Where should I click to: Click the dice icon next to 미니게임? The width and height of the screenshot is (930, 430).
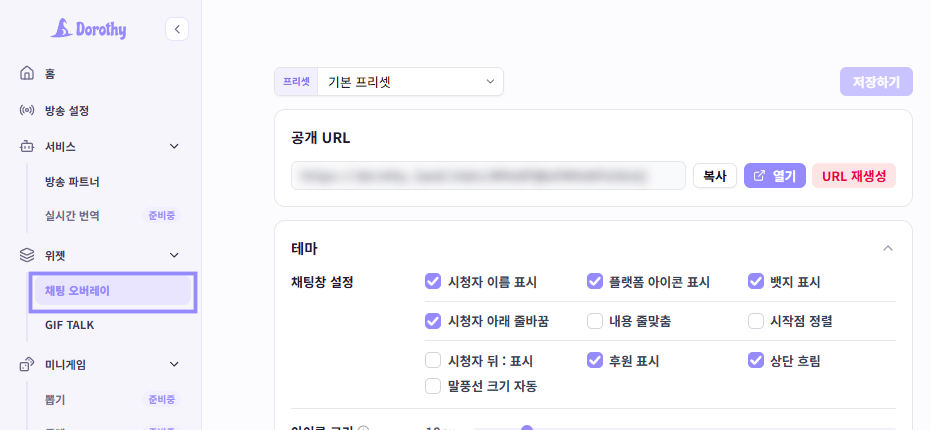27,364
